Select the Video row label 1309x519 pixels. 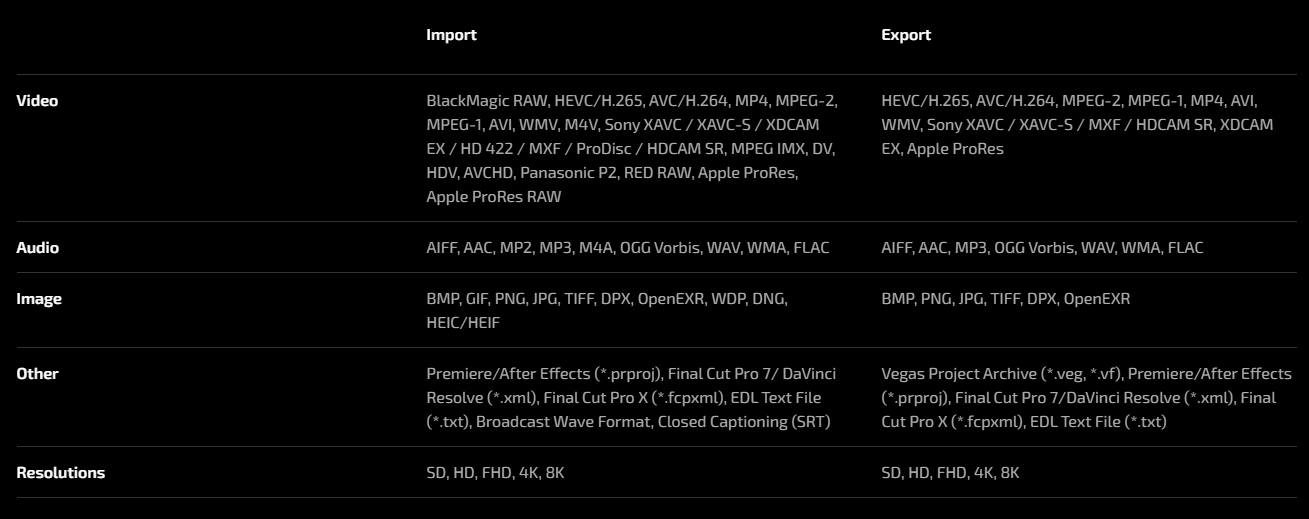click(37, 101)
